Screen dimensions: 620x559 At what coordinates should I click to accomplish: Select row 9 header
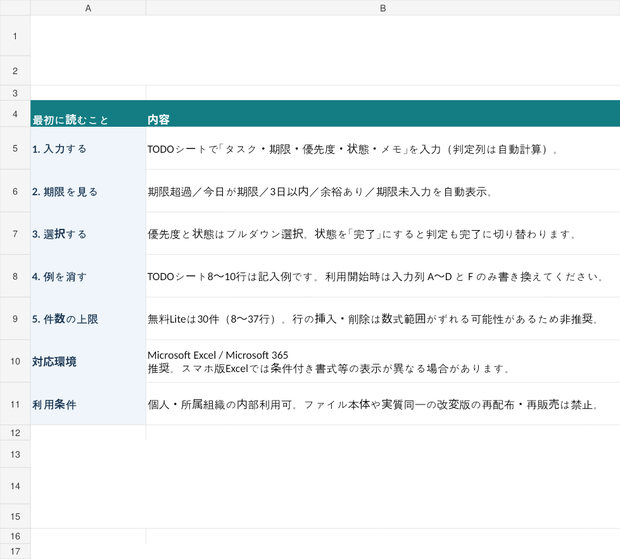tap(15, 319)
